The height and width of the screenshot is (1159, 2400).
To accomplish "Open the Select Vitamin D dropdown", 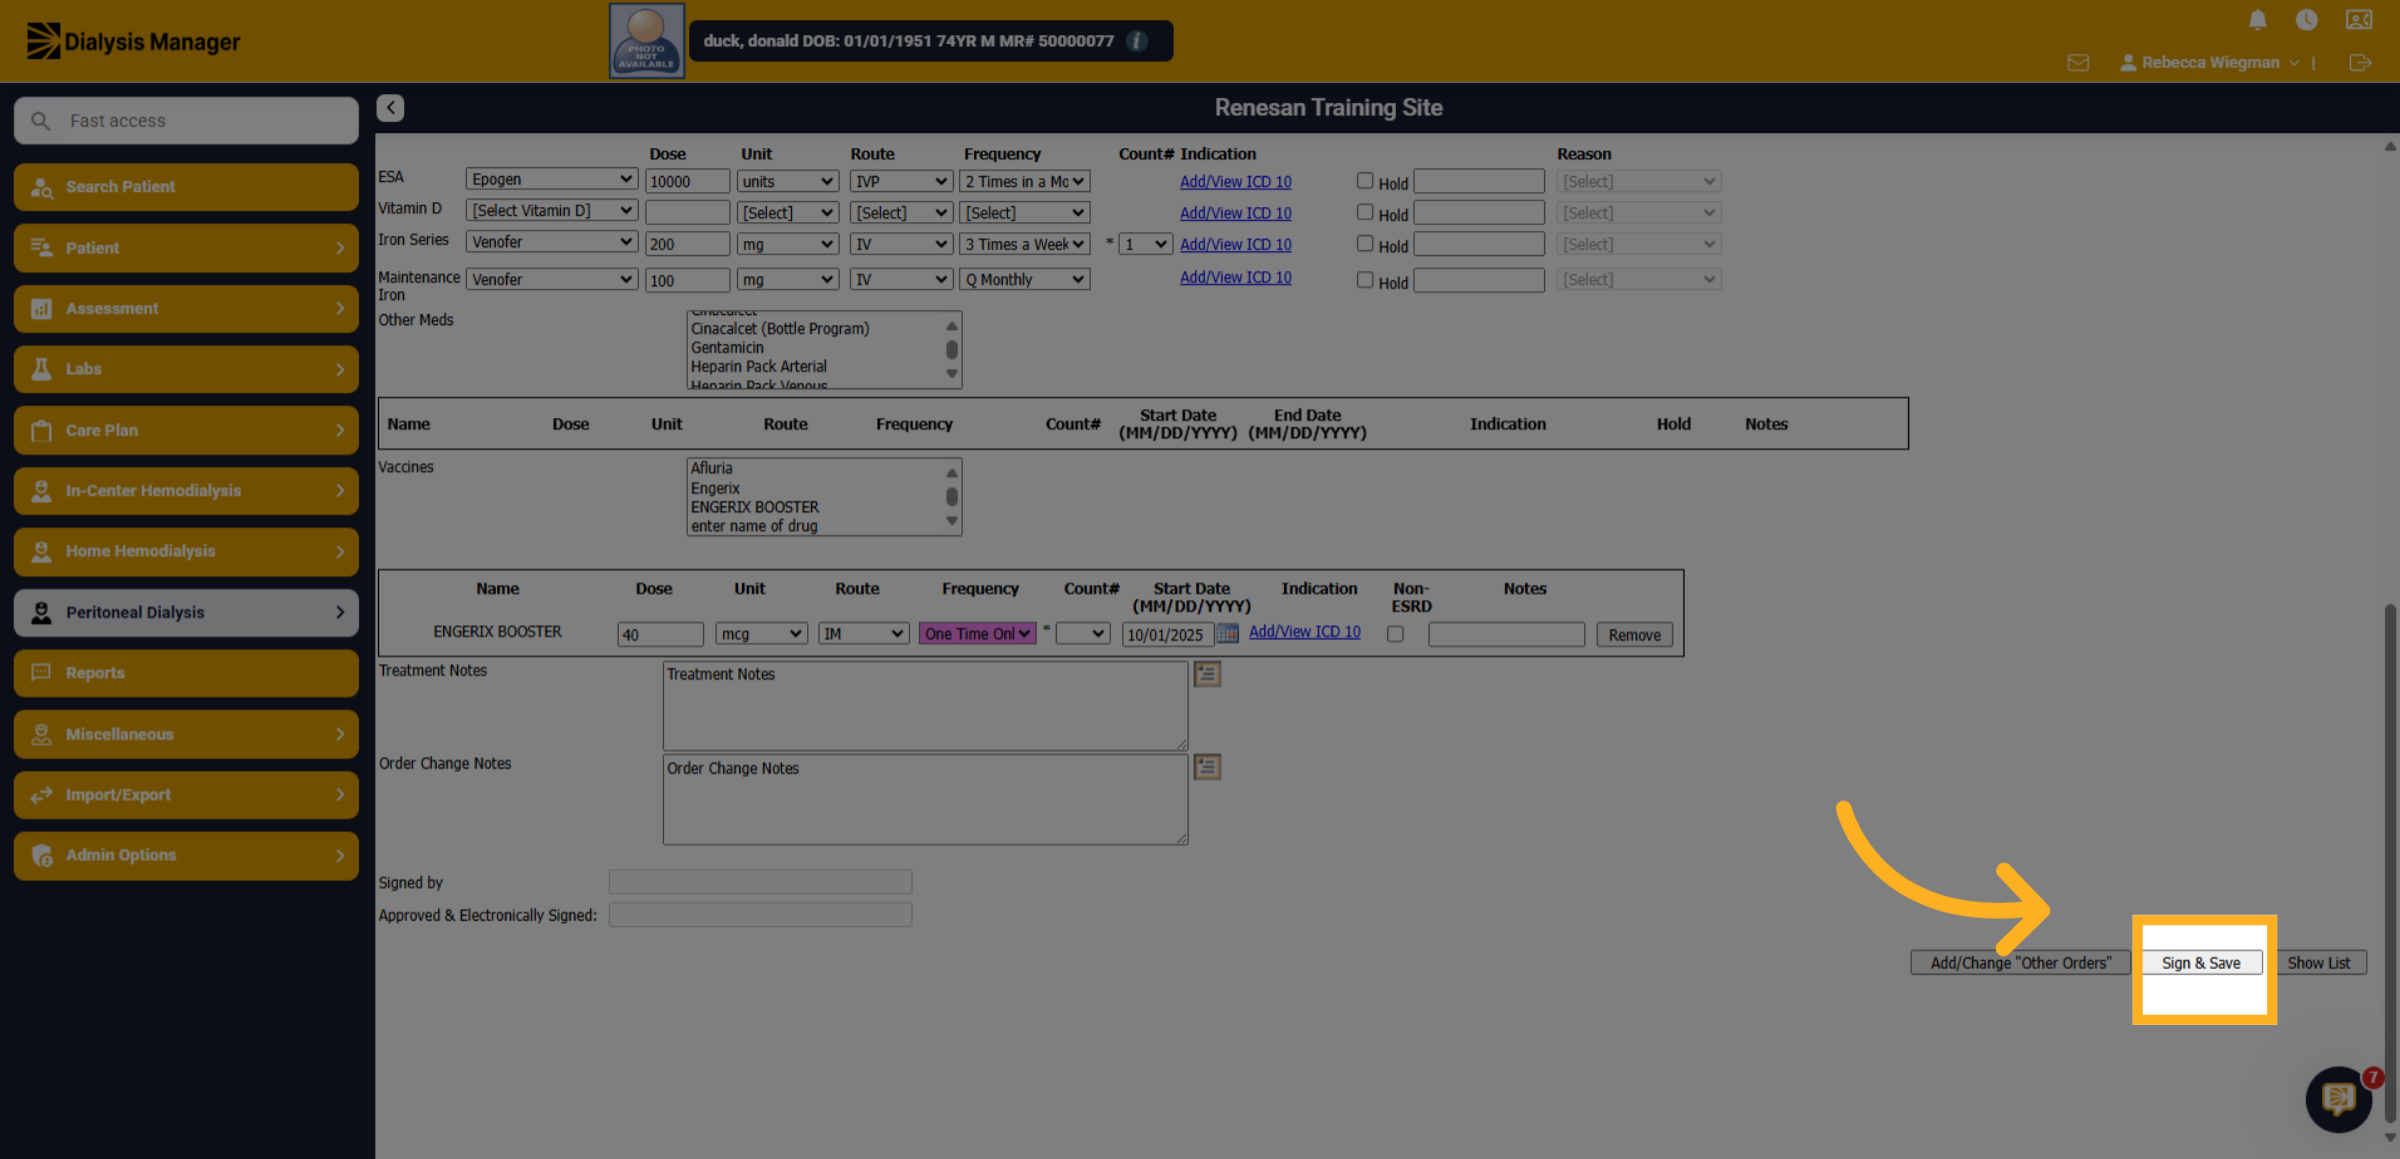I will coord(552,211).
